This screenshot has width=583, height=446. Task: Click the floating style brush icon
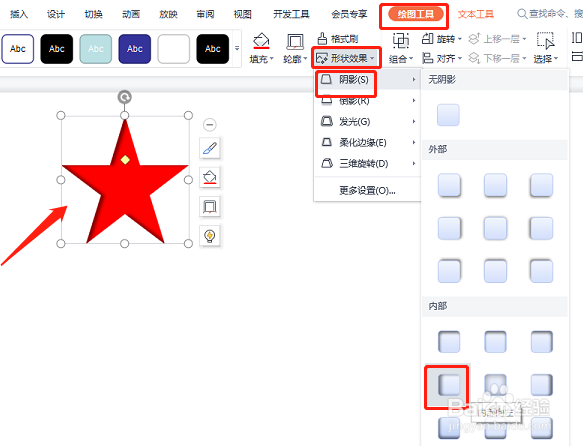[x=210, y=148]
